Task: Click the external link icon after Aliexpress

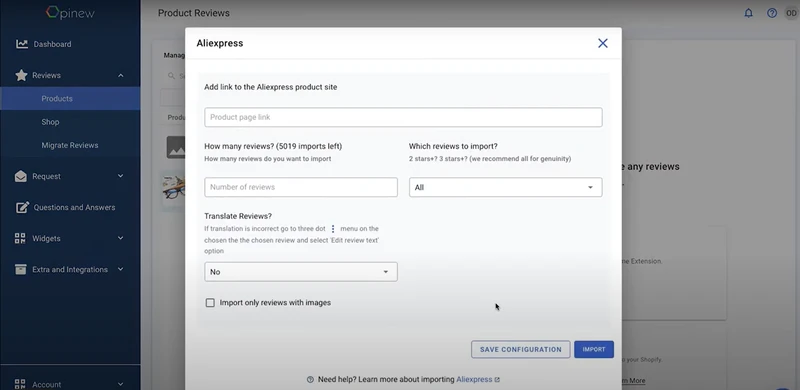Action: tap(497, 380)
